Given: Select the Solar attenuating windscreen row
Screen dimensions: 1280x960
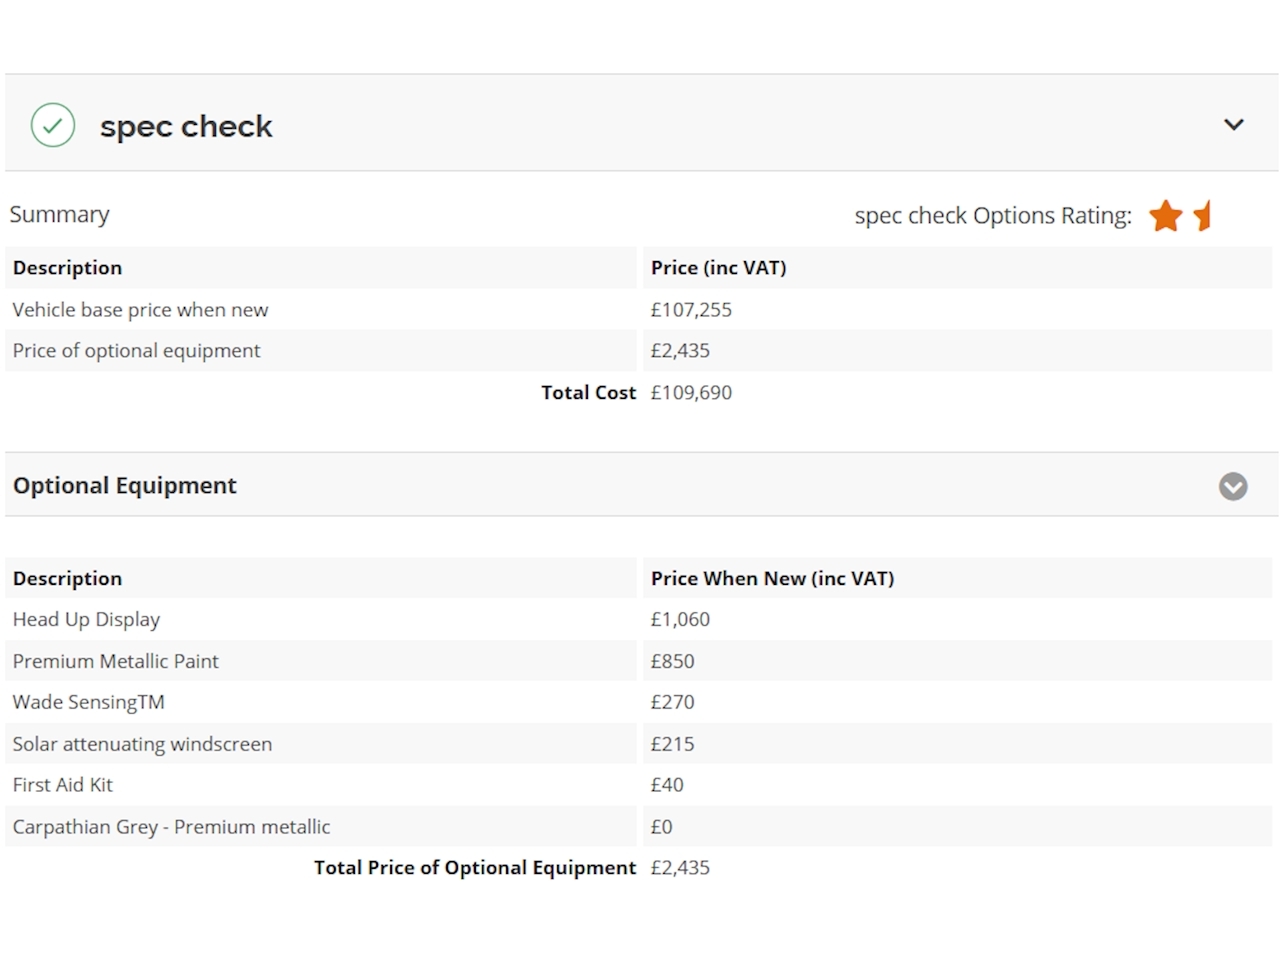Looking at the screenshot, I should click(x=639, y=744).
